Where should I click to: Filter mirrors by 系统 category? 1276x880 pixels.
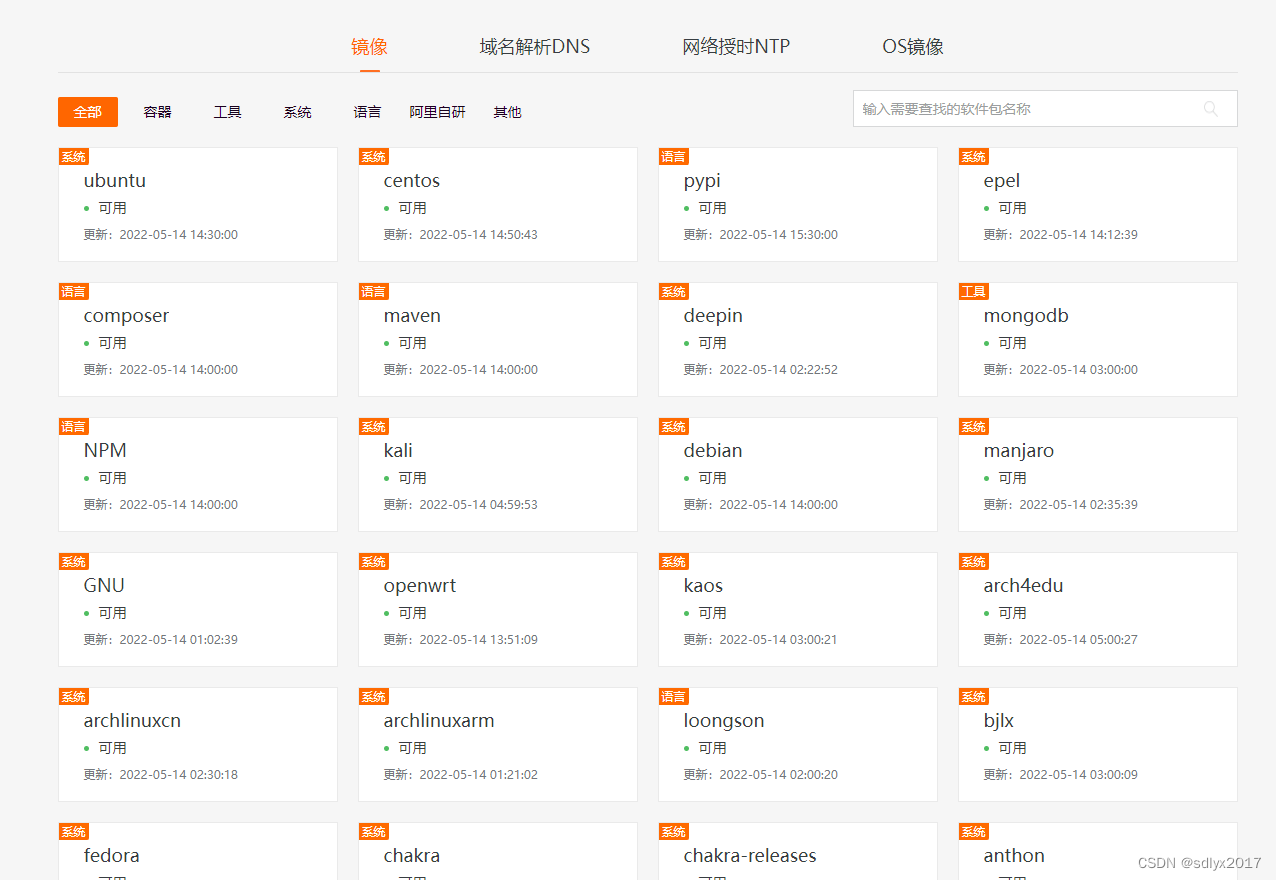point(298,112)
